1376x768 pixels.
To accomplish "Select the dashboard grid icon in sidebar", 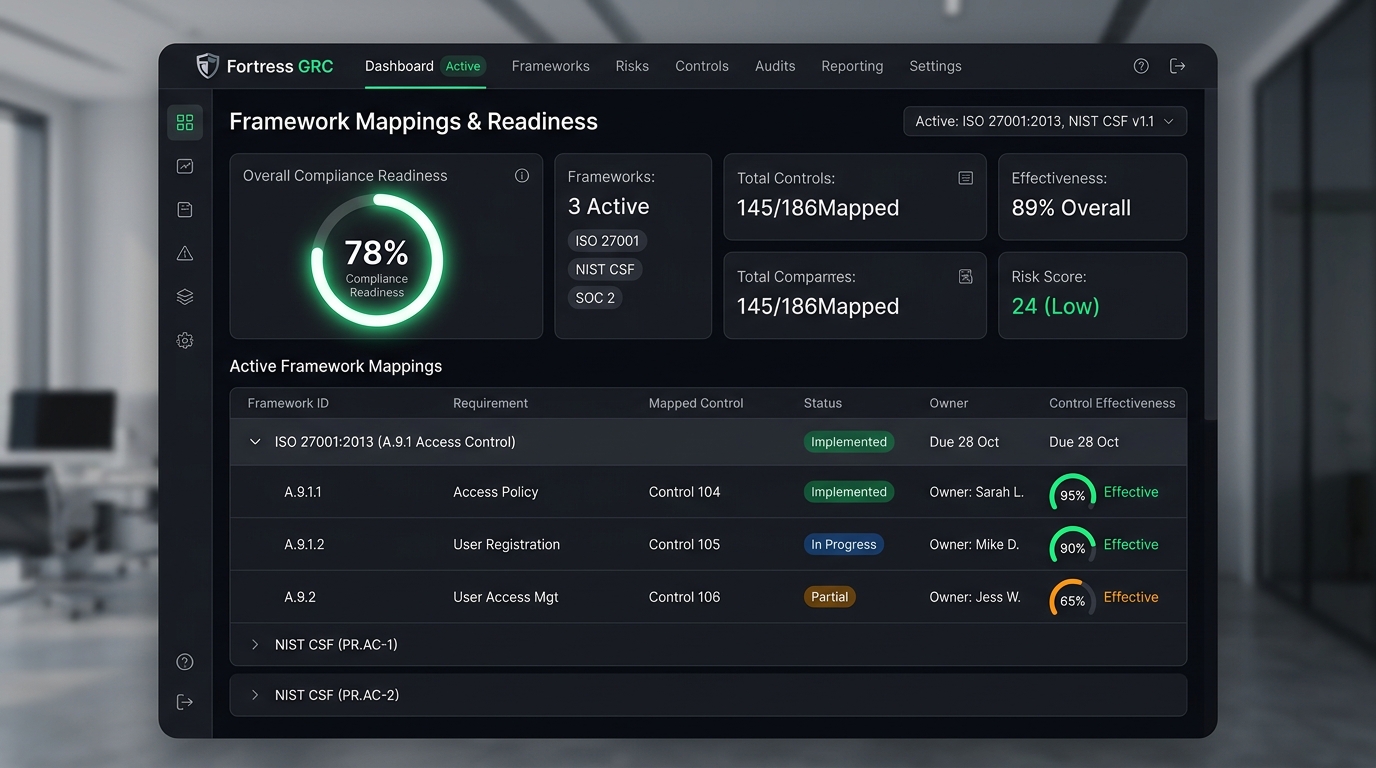I will (x=185, y=122).
